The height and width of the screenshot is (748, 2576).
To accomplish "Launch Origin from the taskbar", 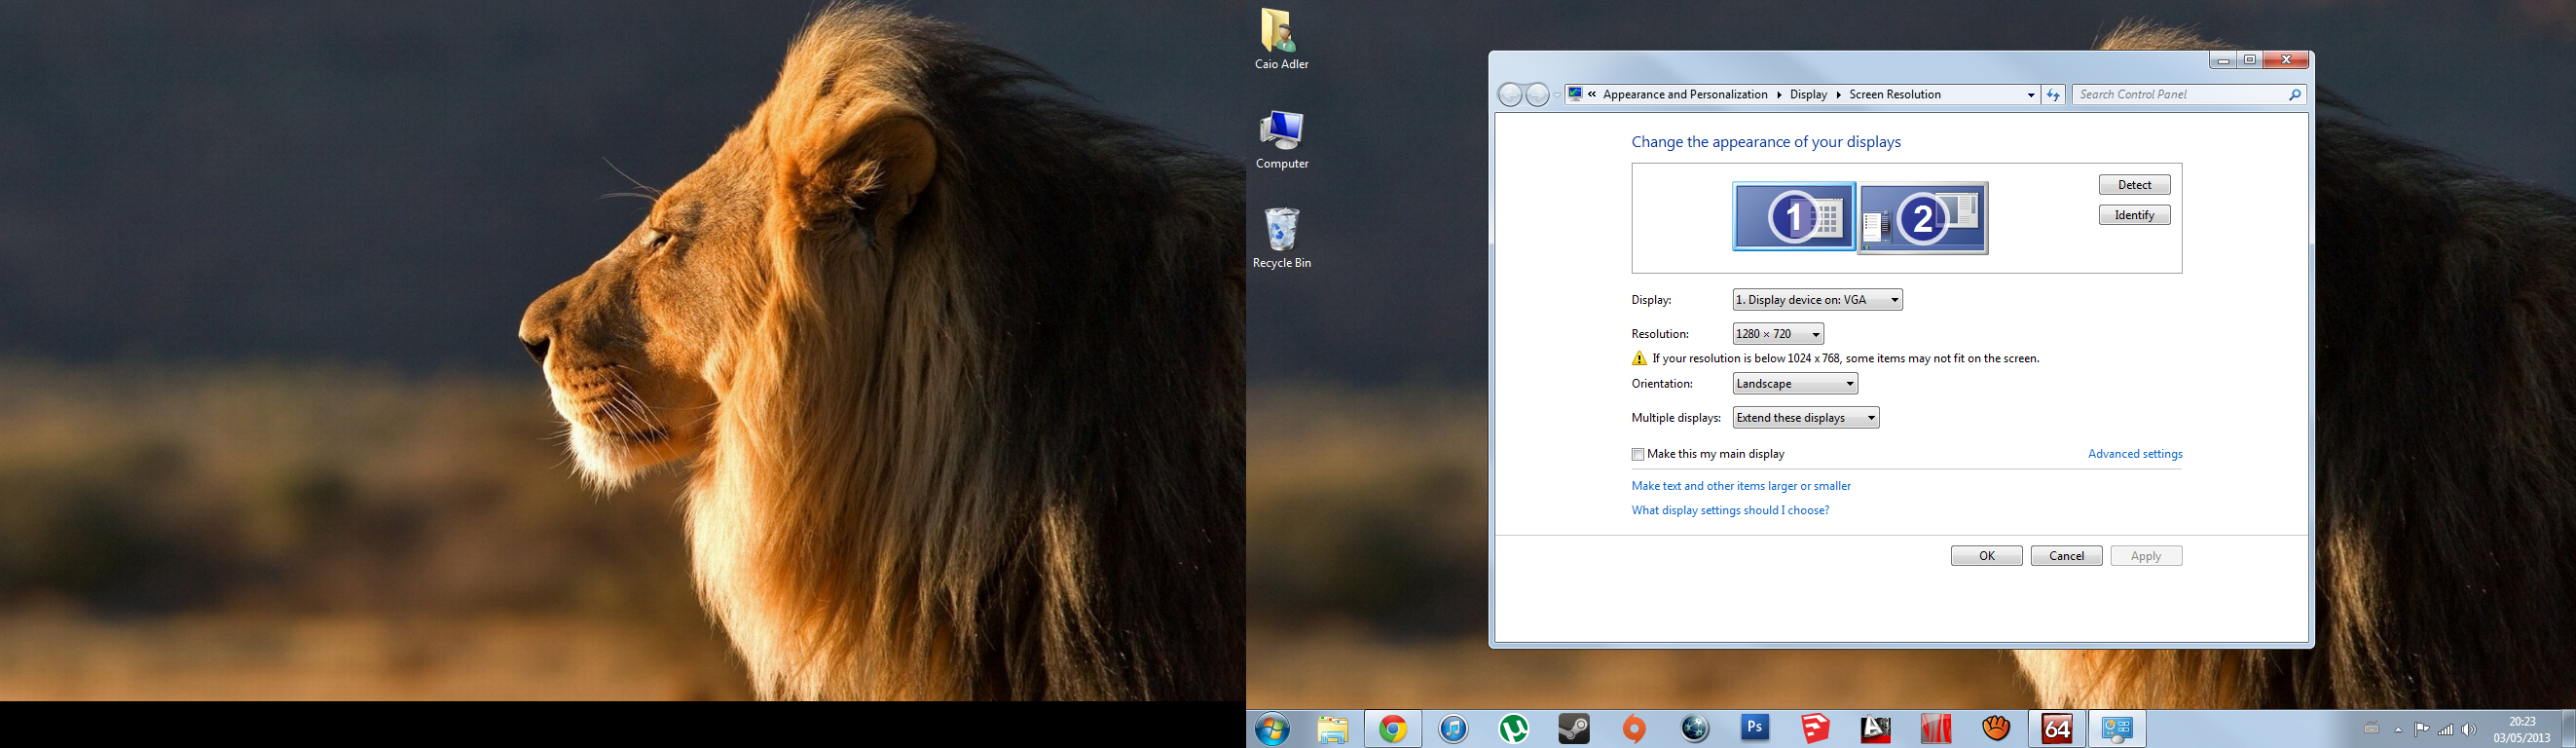I will (x=1634, y=729).
